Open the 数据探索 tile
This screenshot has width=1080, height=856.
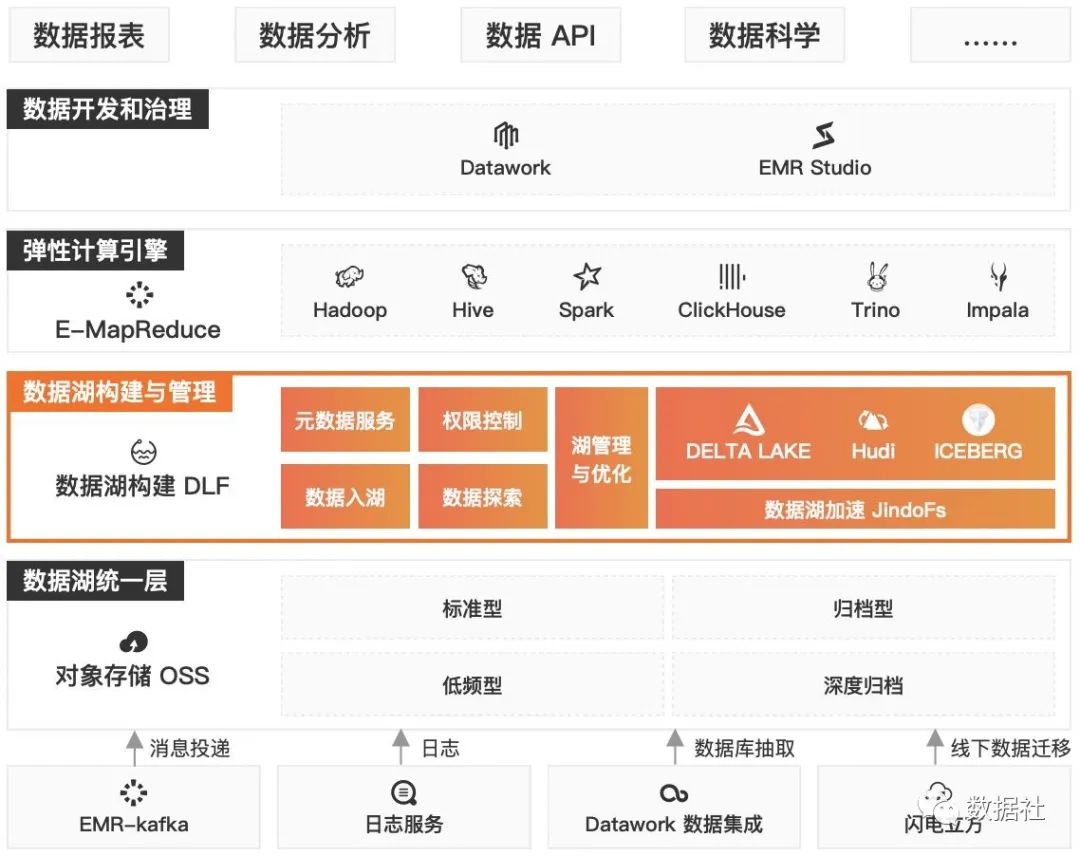(483, 497)
